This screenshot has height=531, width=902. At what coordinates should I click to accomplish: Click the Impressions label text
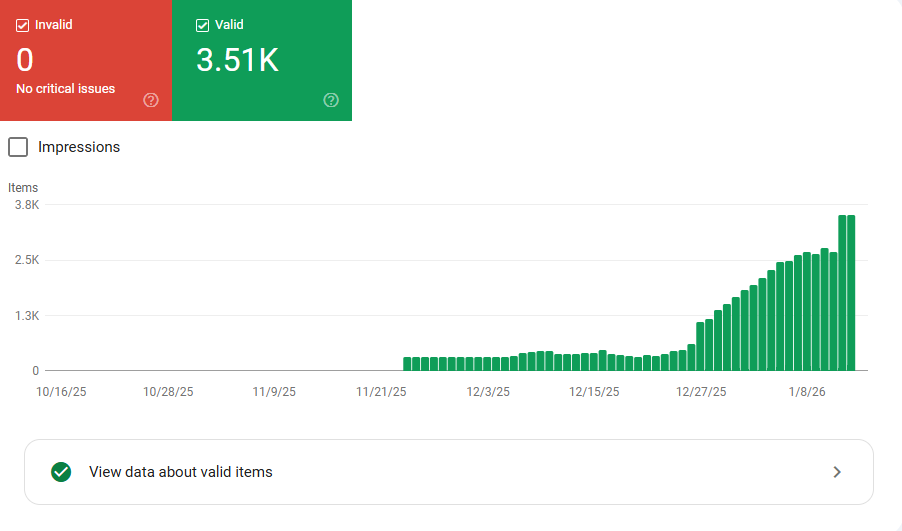click(x=79, y=147)
